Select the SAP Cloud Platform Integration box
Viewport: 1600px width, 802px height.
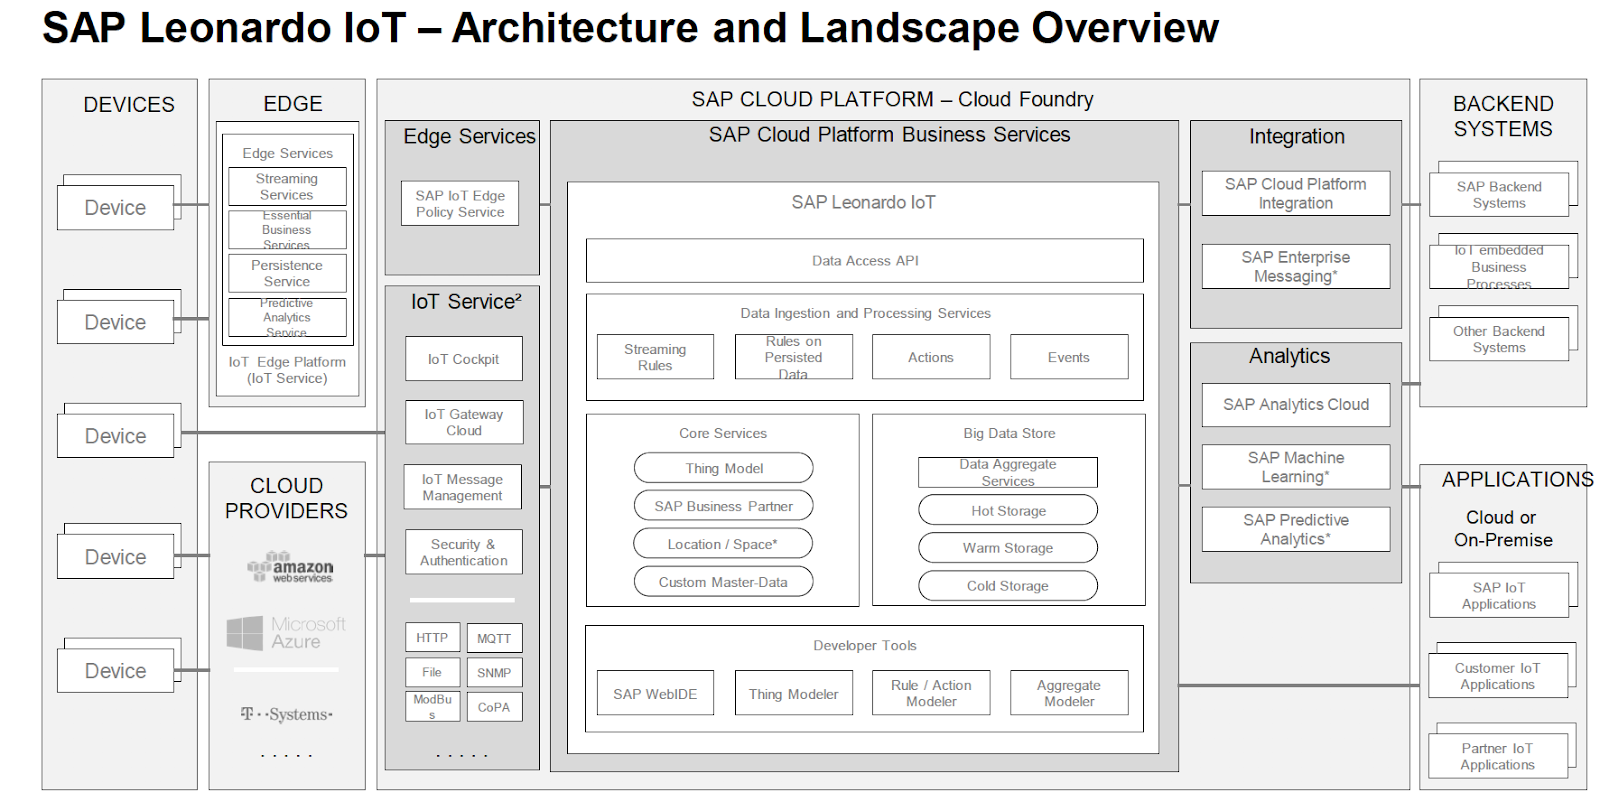pyautogui.click(x=1296, y=193)
